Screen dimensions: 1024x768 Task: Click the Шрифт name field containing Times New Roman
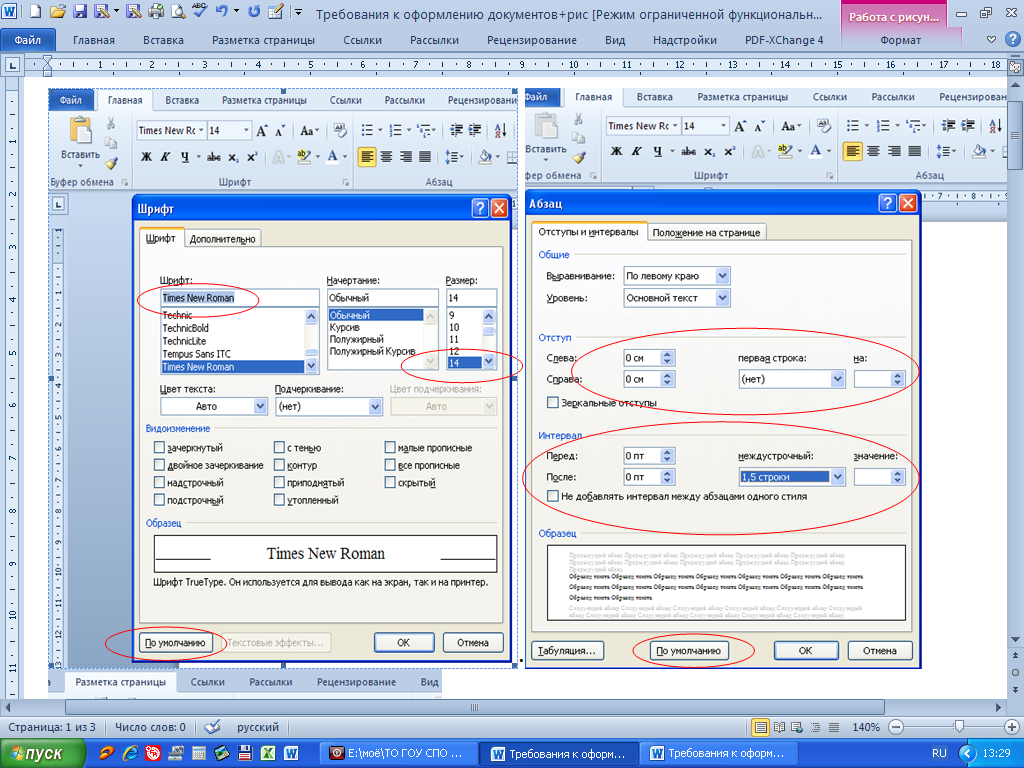(239, 298)
